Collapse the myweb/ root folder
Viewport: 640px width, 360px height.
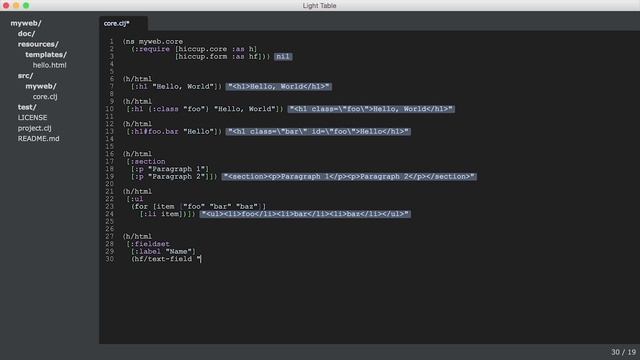coord(26,23)
